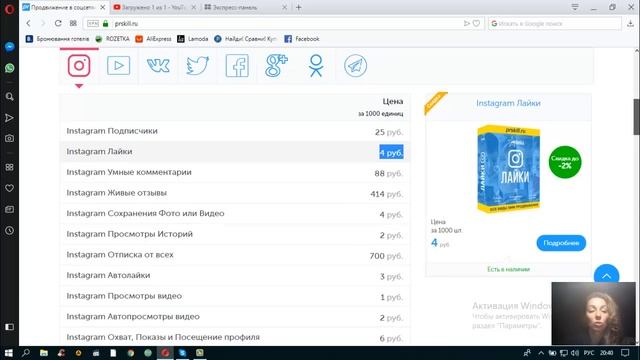Reload the page with refresh icon
The height and width of the screenshot is (360, 640).
coord(58,23)
